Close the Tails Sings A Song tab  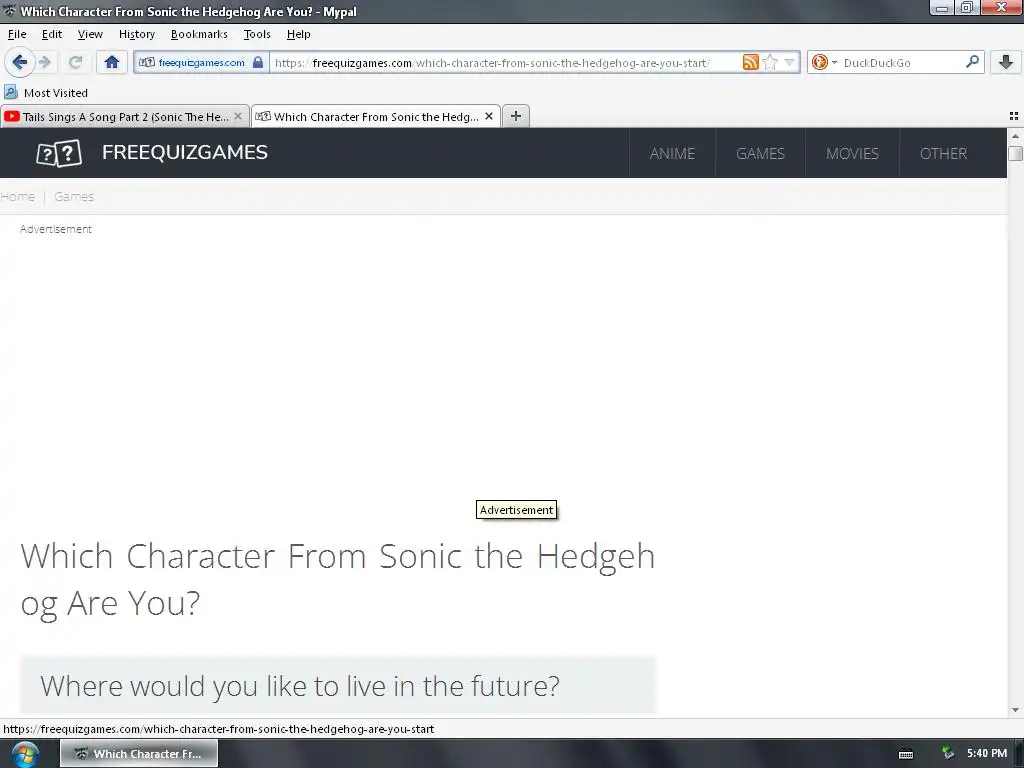point(238,116)
